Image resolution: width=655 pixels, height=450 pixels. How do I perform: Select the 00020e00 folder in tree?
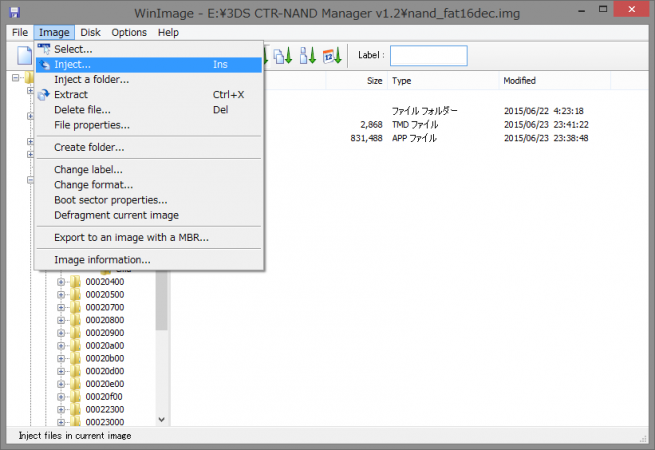point(104,383)
